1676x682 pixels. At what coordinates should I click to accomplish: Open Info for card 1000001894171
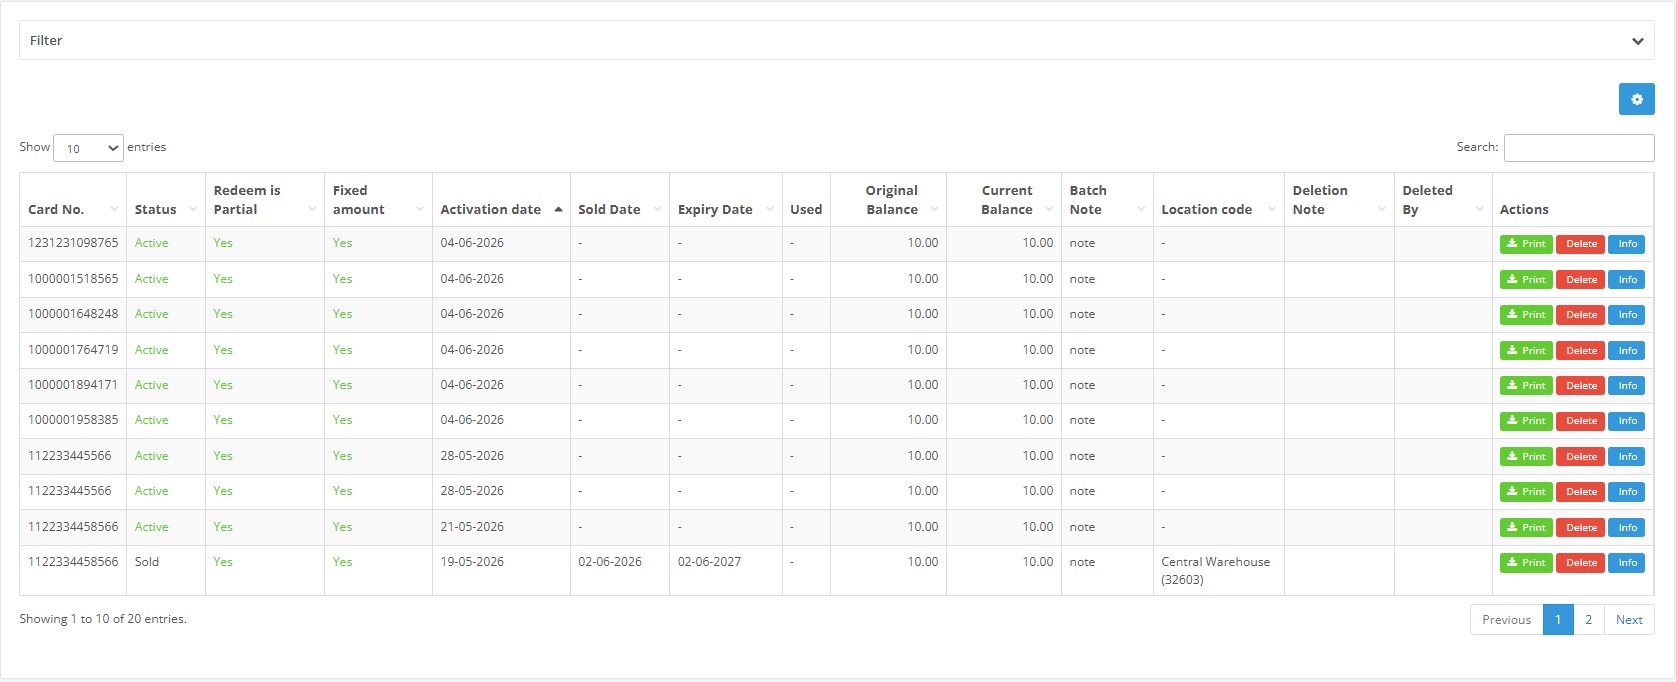(1627, 386)
